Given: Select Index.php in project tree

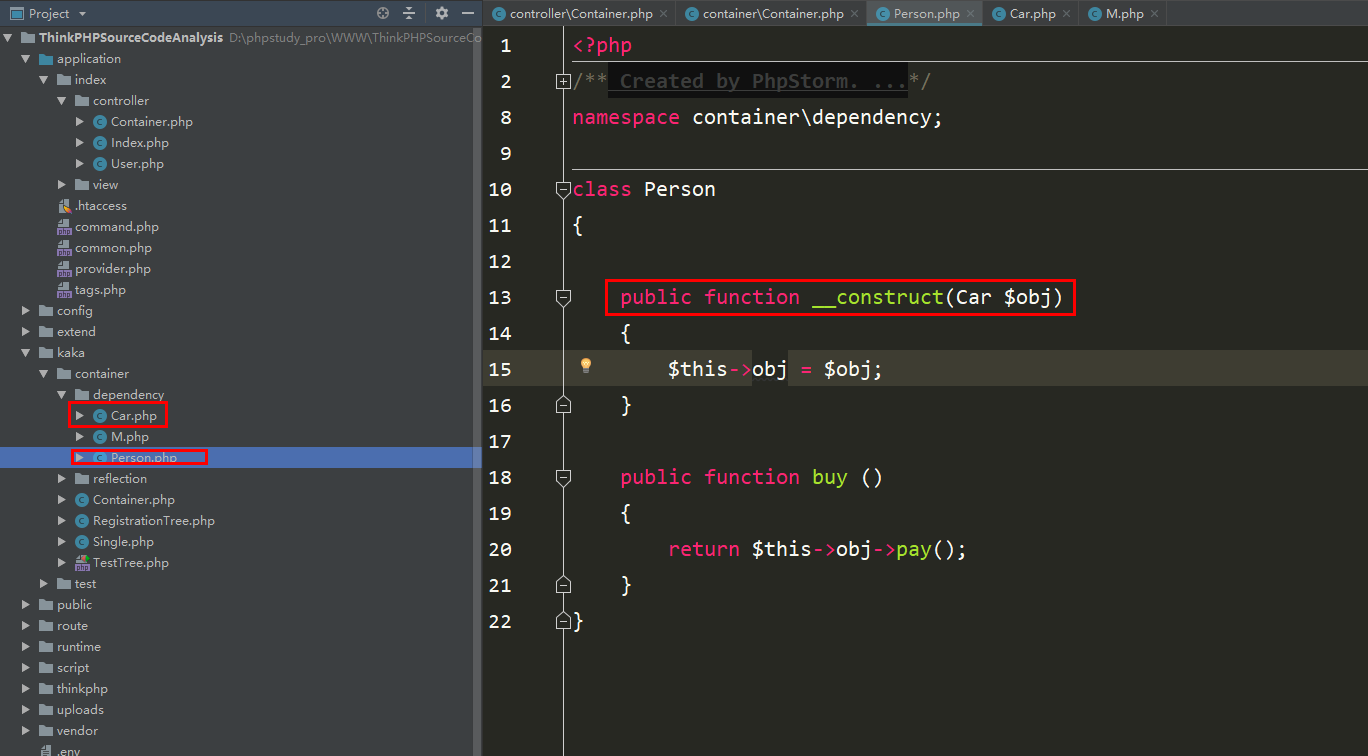Looking at the screenshot, I should [139, 143].
